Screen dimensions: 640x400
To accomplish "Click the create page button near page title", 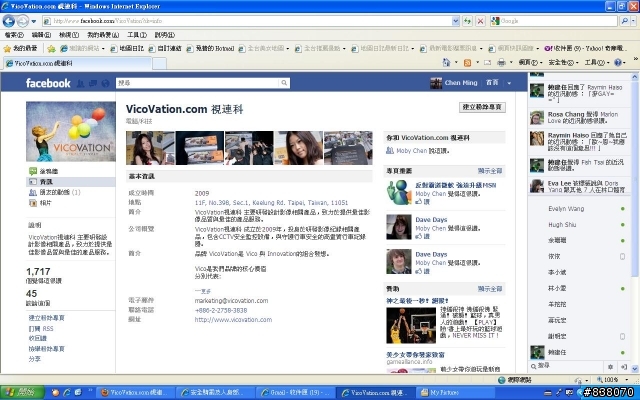I will [x=482, y=107].
